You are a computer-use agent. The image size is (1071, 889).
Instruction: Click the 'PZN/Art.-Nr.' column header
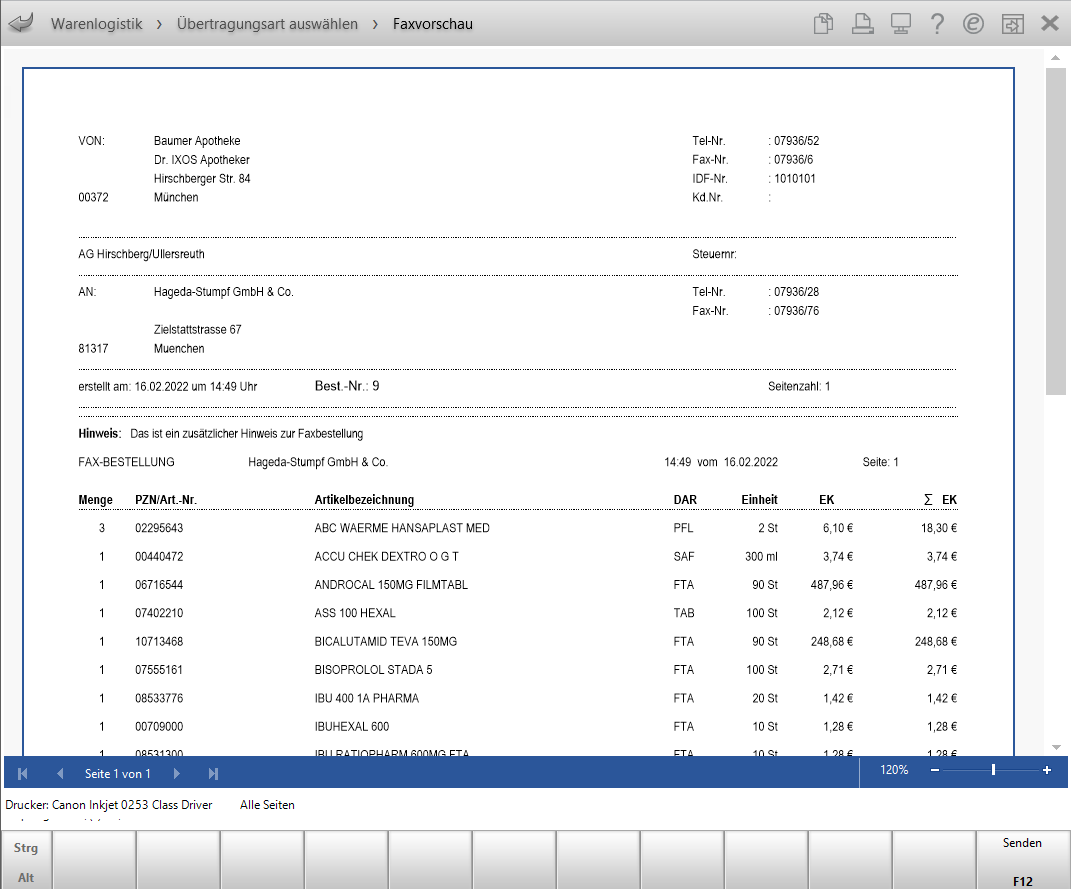pos(166,500)
